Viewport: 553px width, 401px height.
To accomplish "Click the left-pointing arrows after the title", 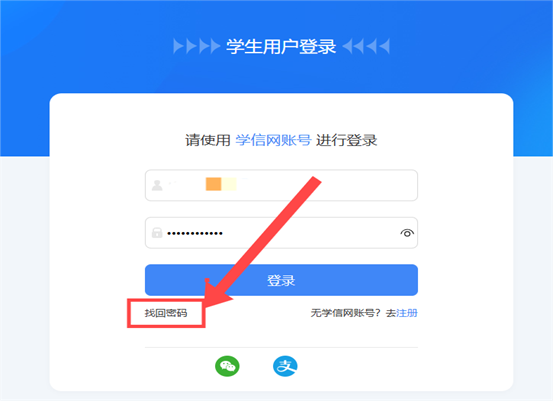I will pyautogui.click(x=366, y=46).
